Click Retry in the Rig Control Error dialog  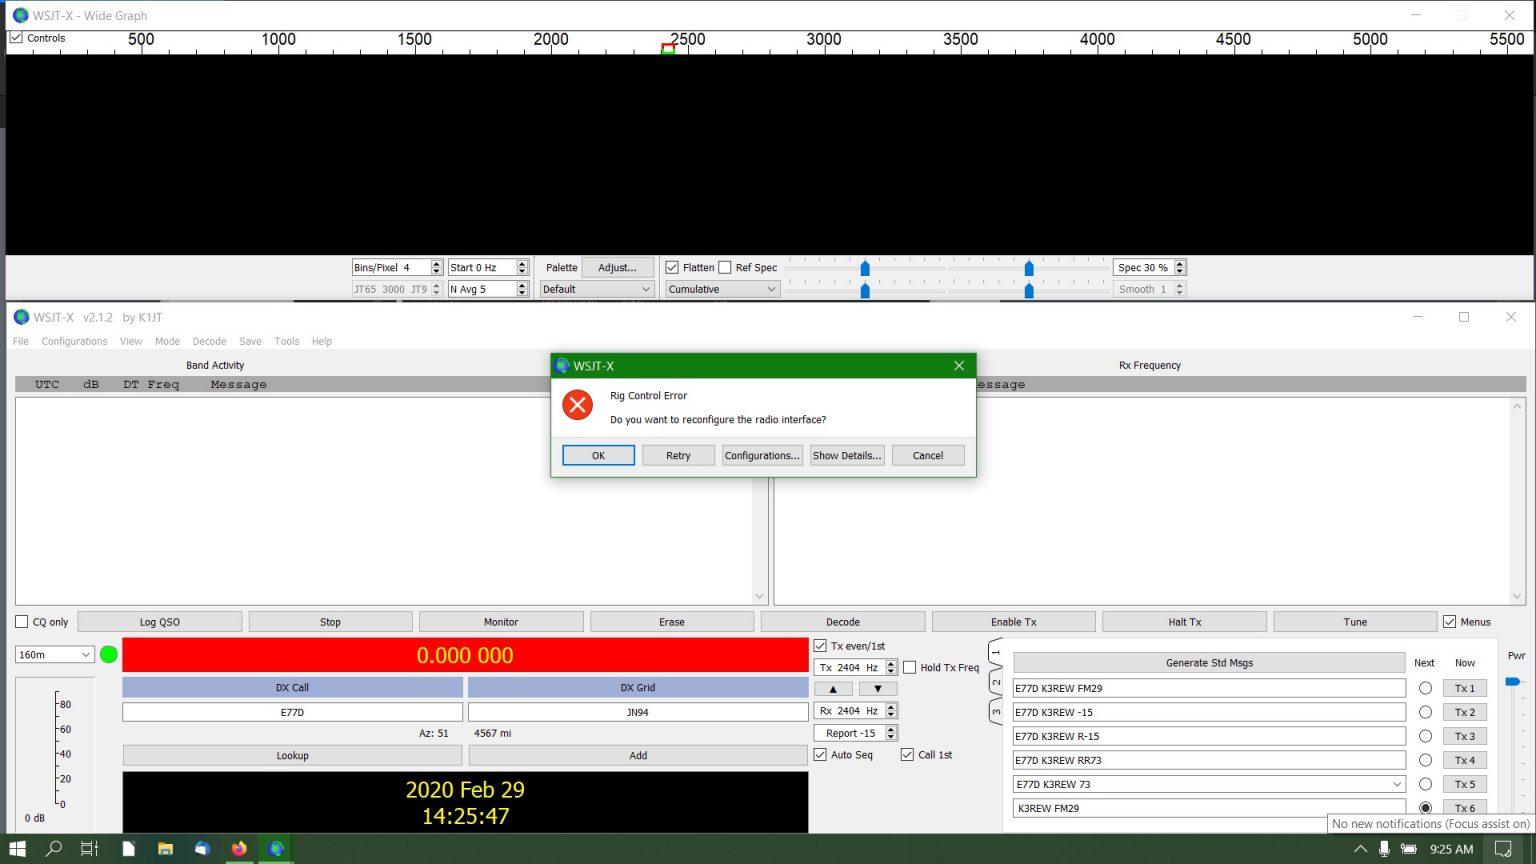pos(678,455)
